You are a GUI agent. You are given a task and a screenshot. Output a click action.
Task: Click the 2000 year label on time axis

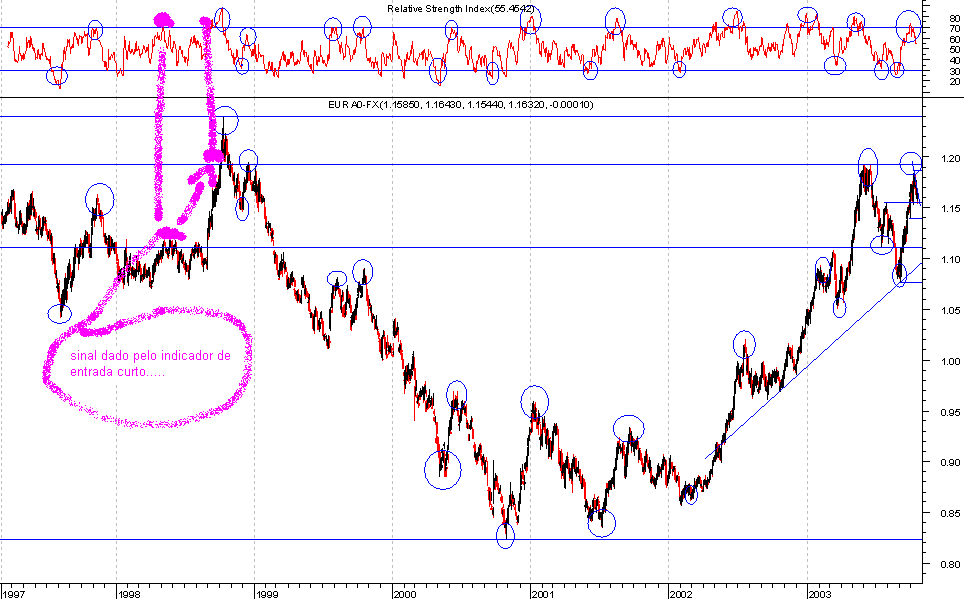405,594
